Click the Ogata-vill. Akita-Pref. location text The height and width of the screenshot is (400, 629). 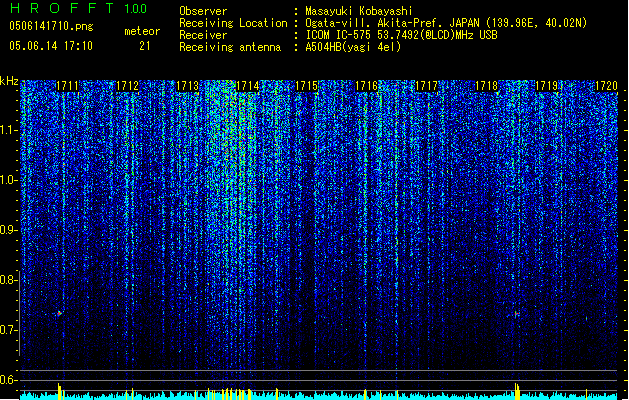446,23
